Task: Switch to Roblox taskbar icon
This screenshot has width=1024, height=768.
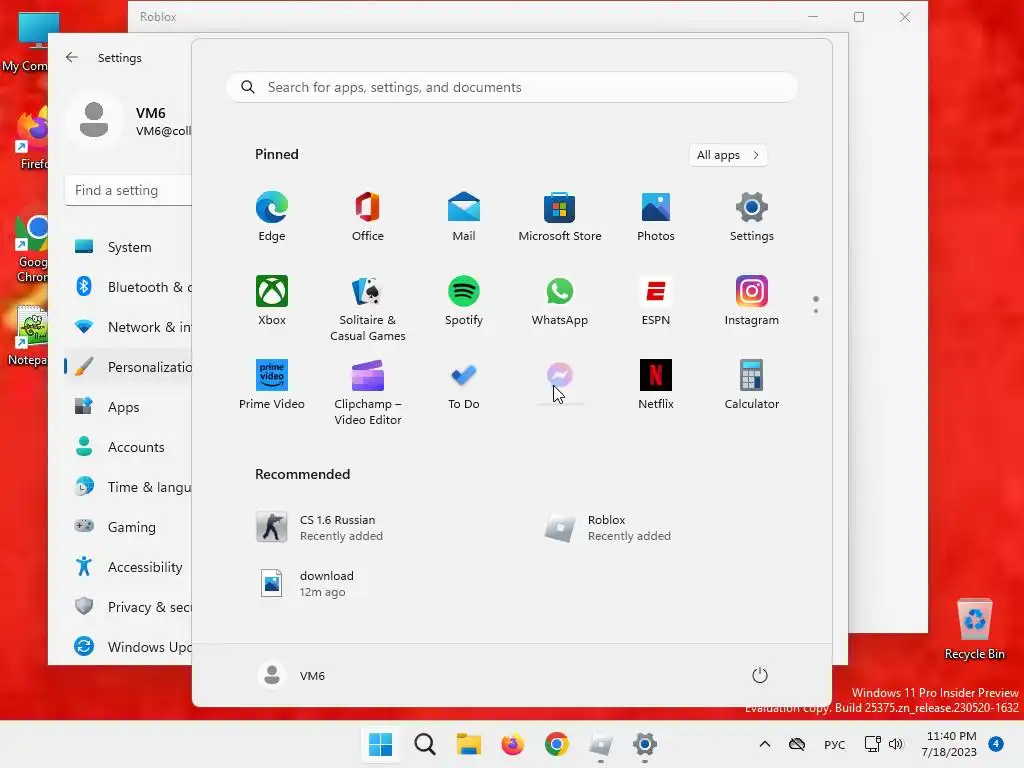Action: [601, 744]
